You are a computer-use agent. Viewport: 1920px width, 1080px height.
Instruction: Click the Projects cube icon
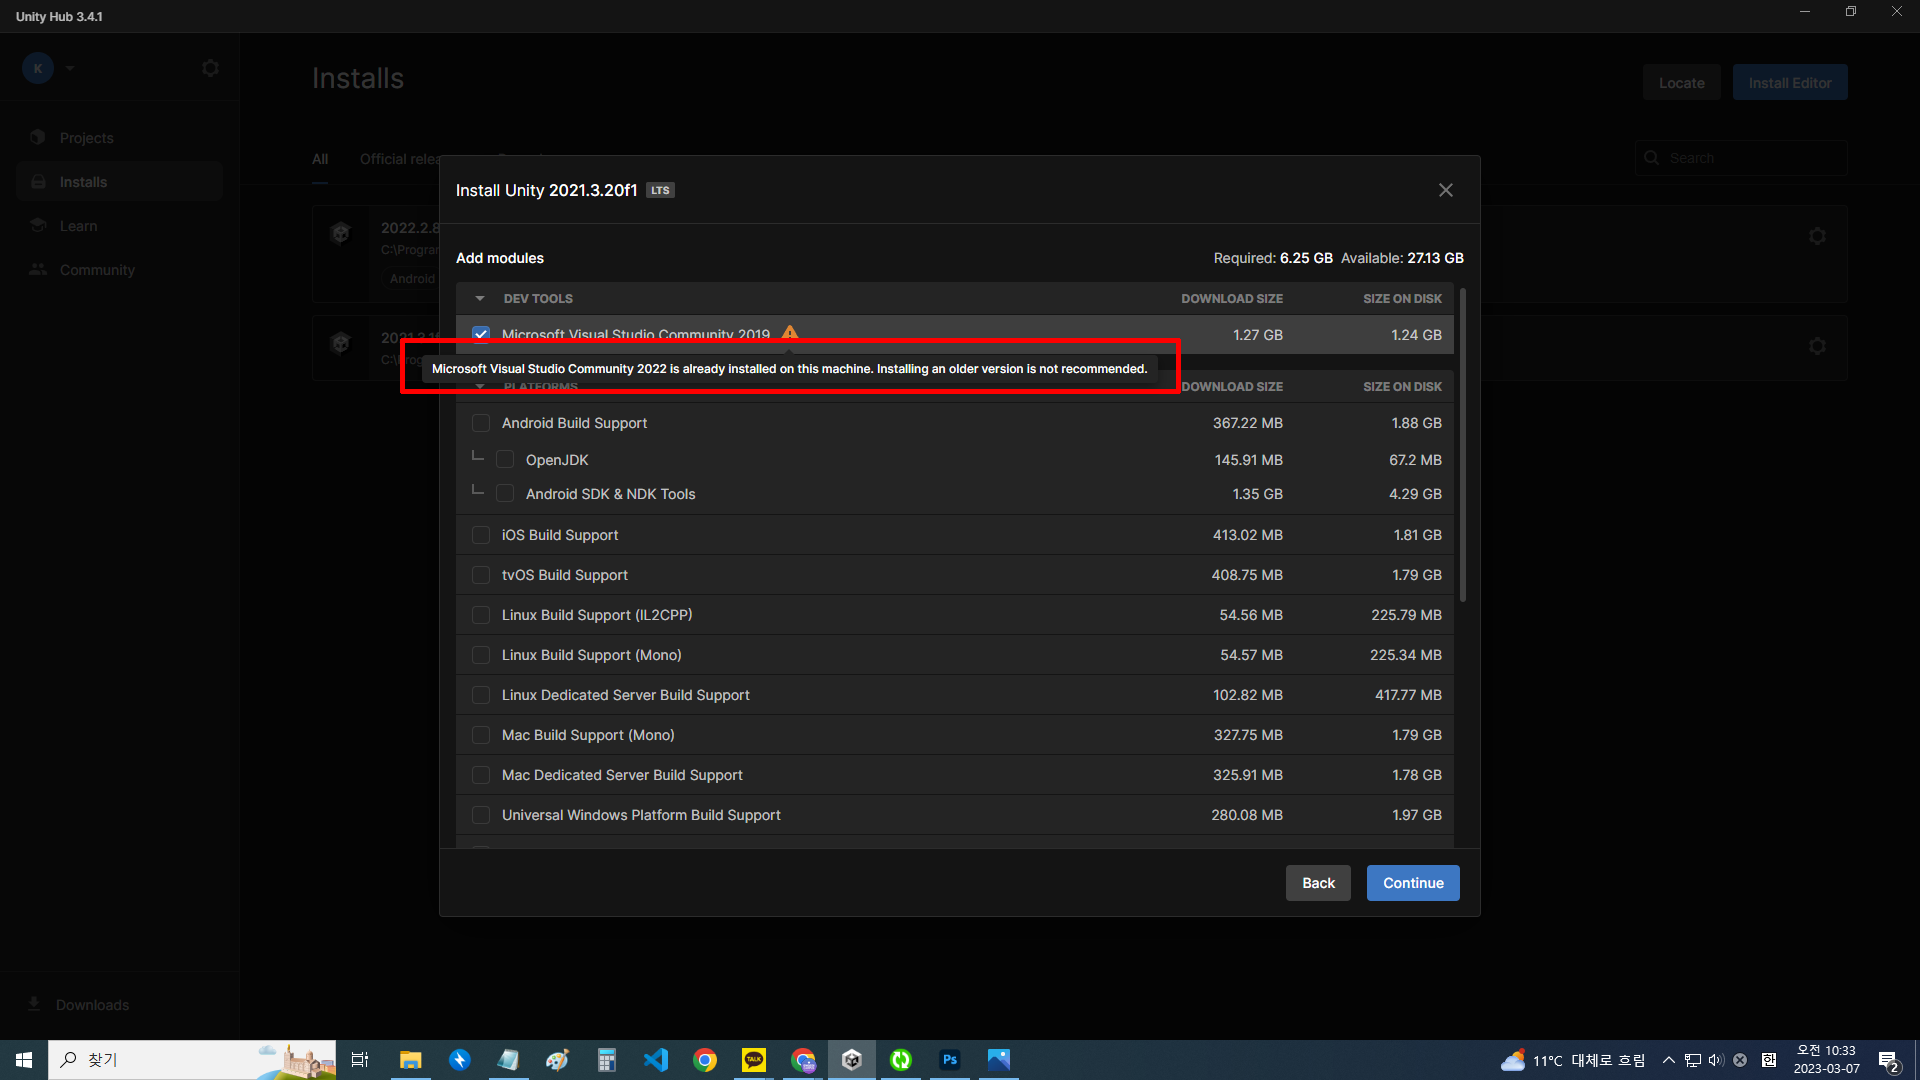click(x=38, y=137)
